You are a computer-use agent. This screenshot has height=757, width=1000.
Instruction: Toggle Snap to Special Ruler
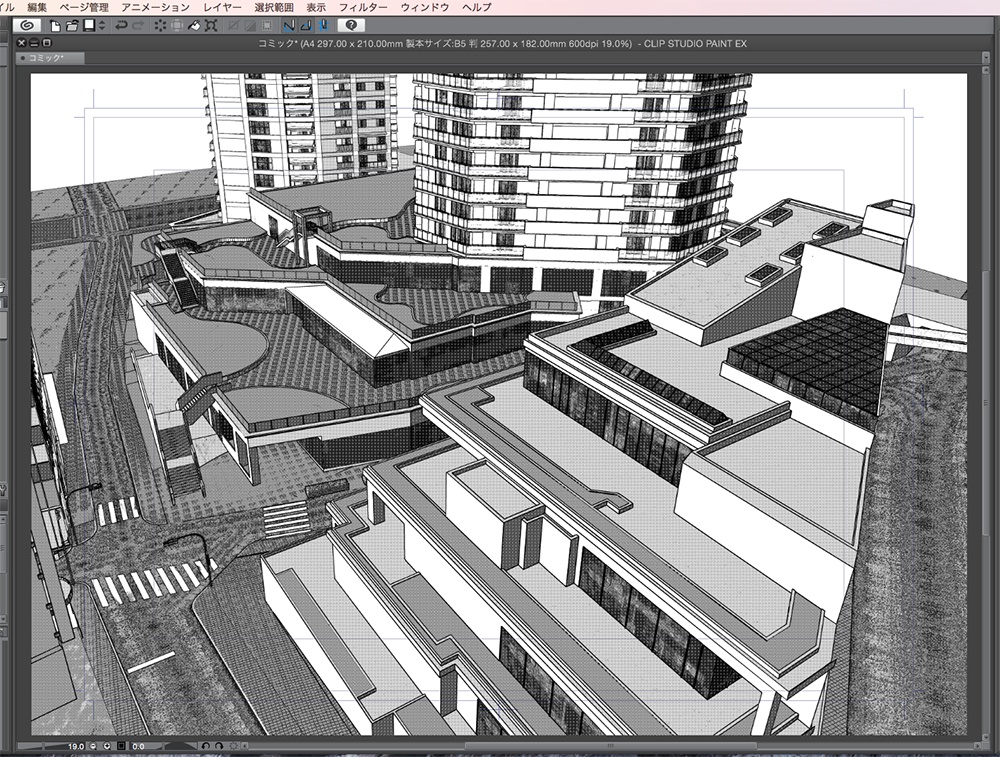(307, 24)
